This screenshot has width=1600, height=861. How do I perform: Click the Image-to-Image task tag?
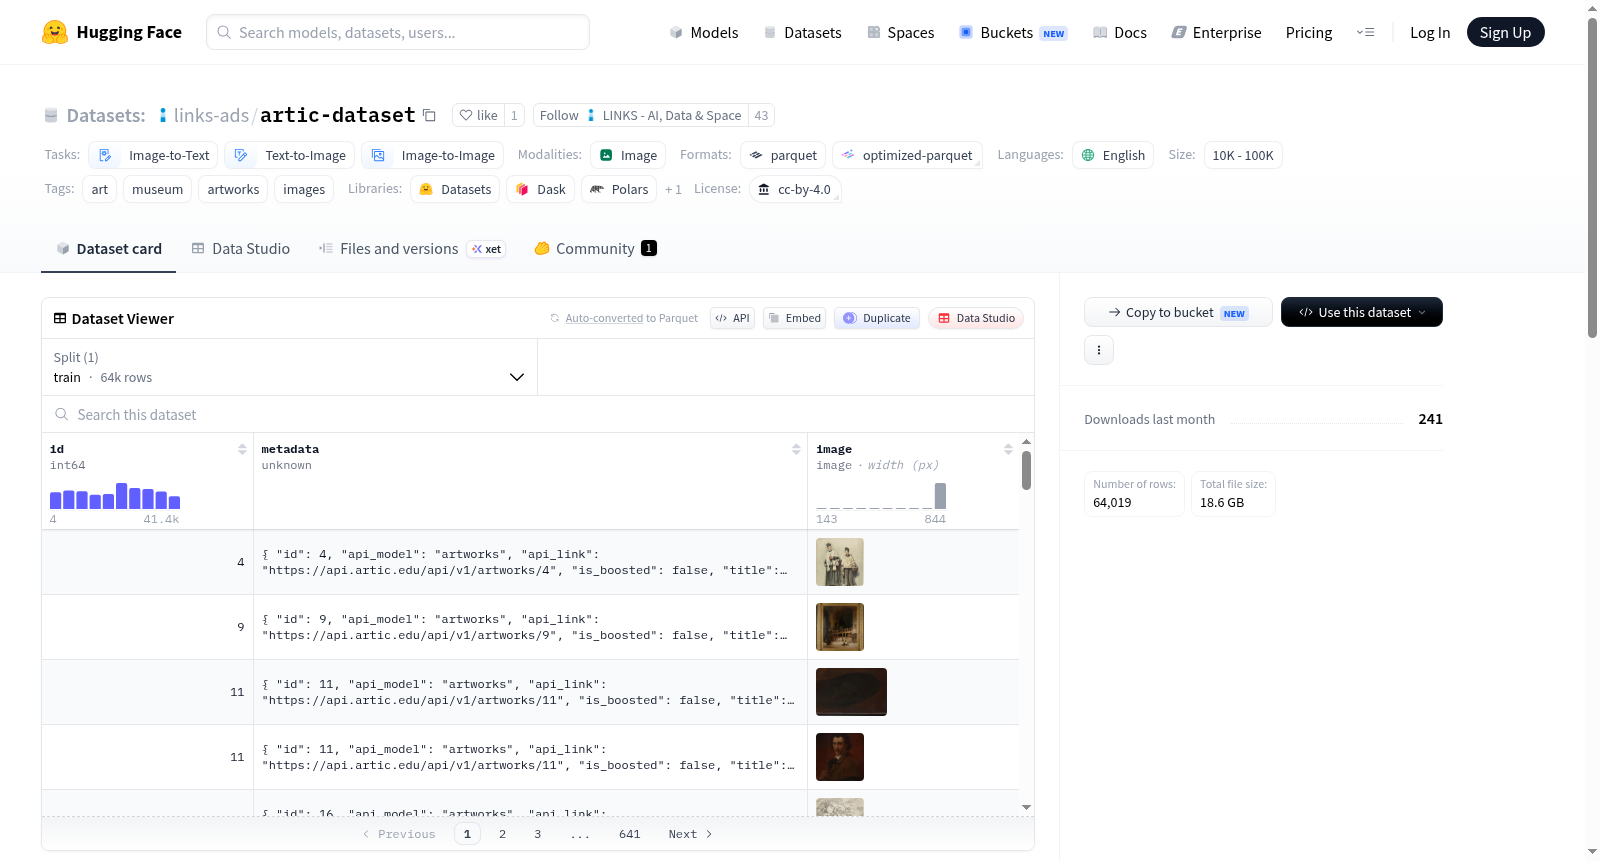(432, 155)
